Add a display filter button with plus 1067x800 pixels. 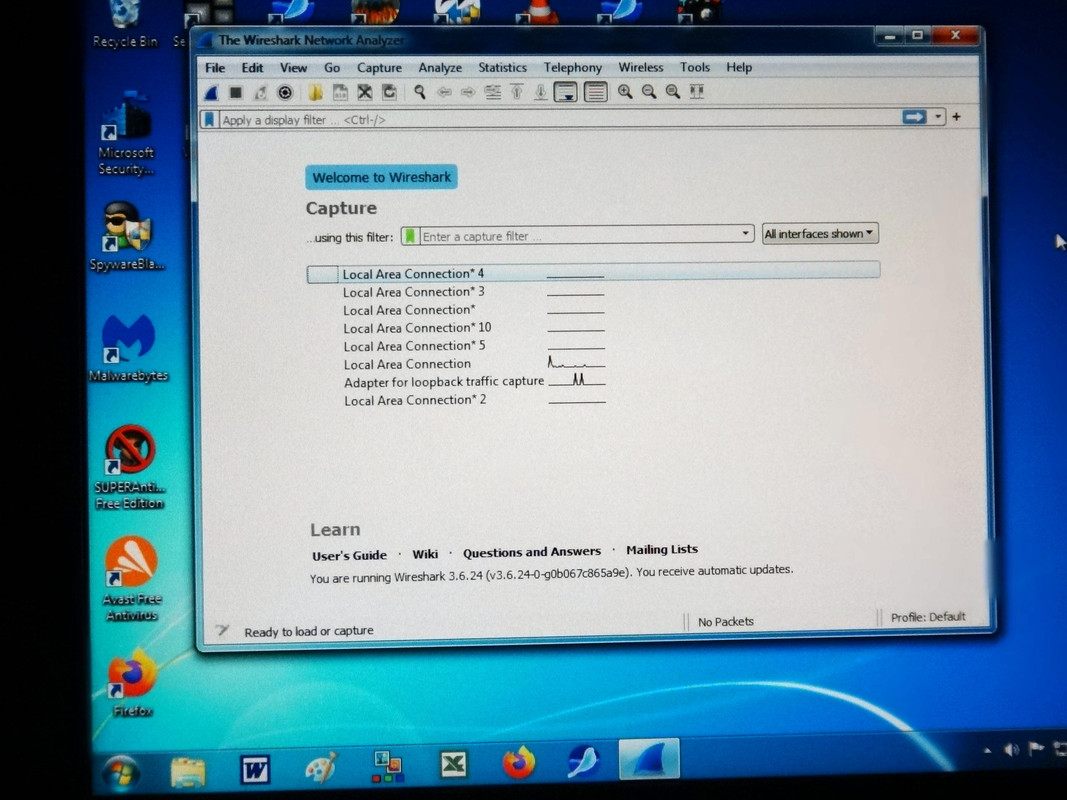957,117
